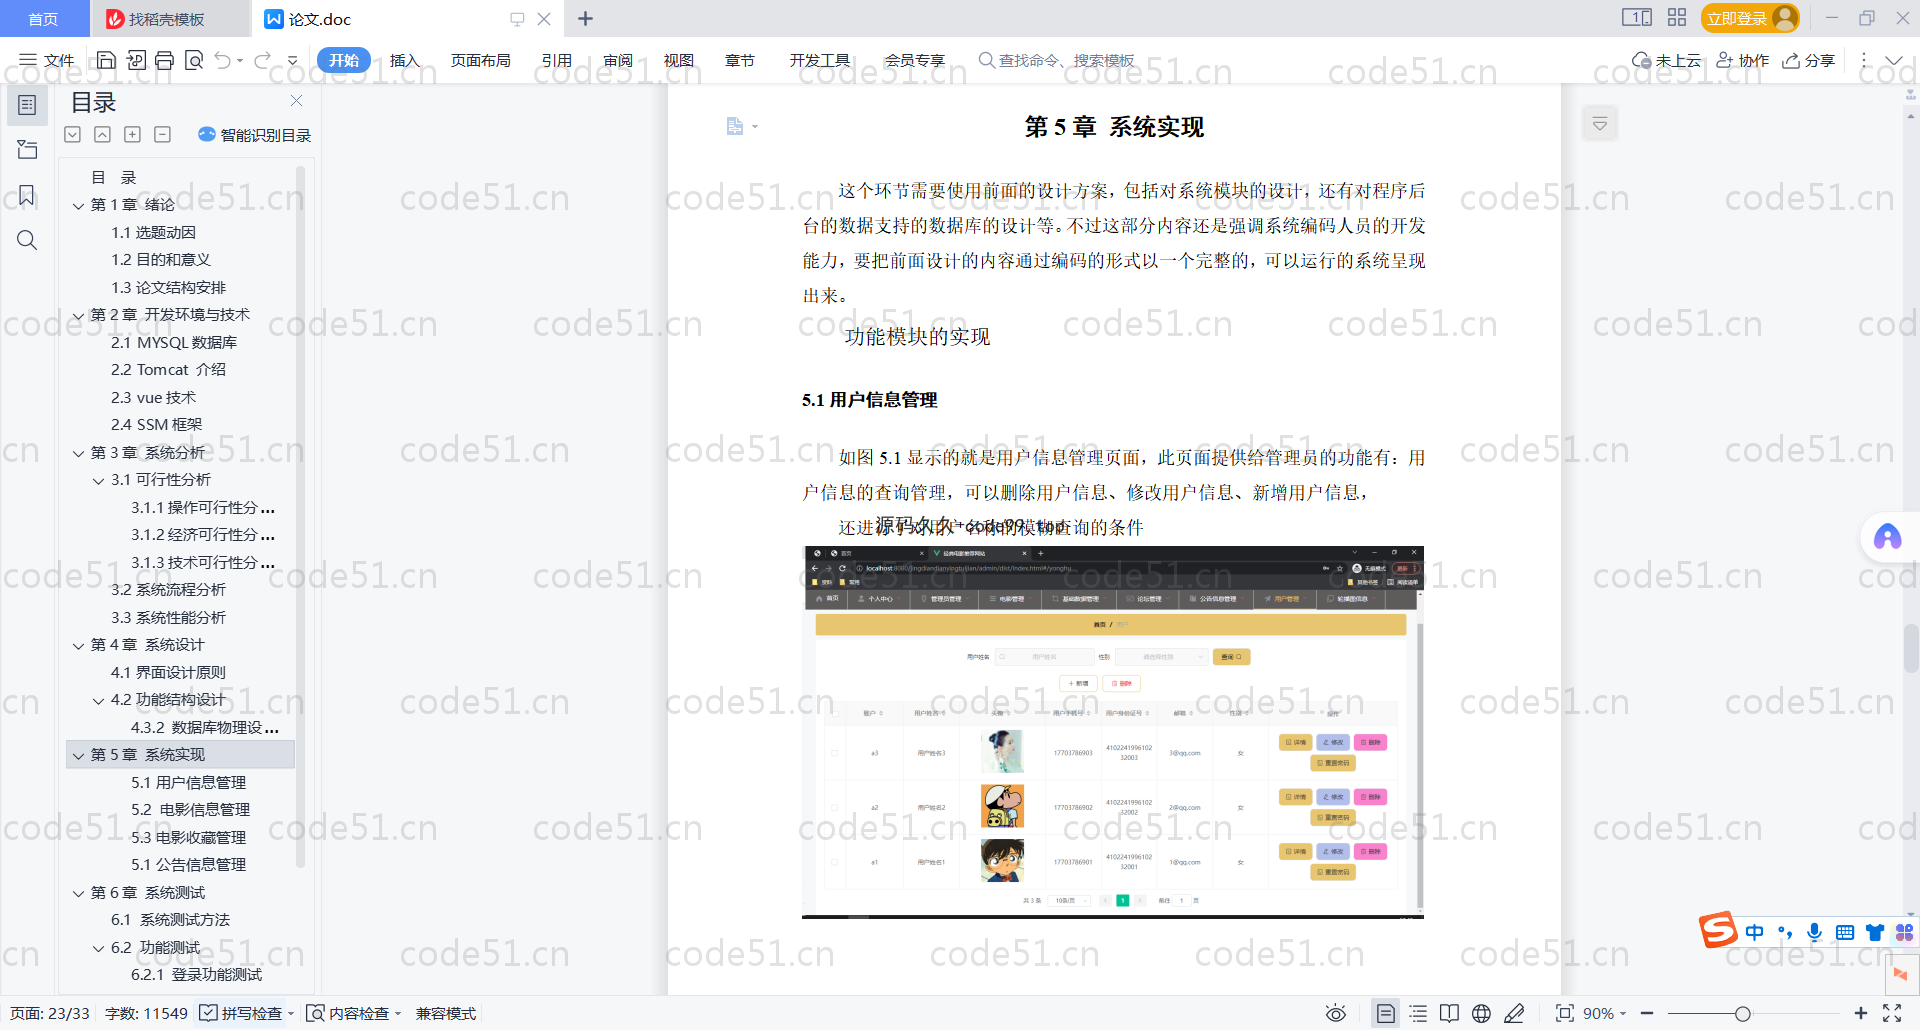Click the microphone icon in input toolbar

click(x=1815, y=932)
